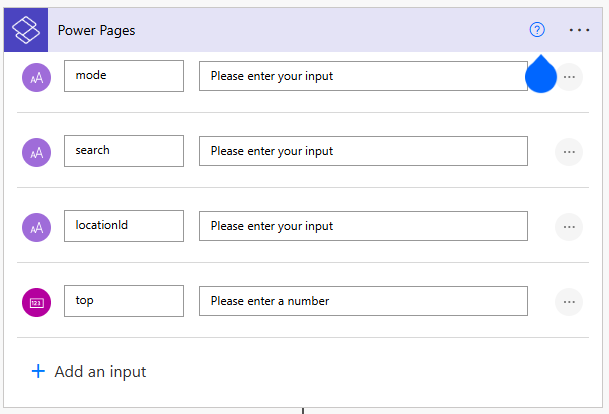609x414 pixels.
Task: Click the text type icon beside search
Action: (37, 153)
